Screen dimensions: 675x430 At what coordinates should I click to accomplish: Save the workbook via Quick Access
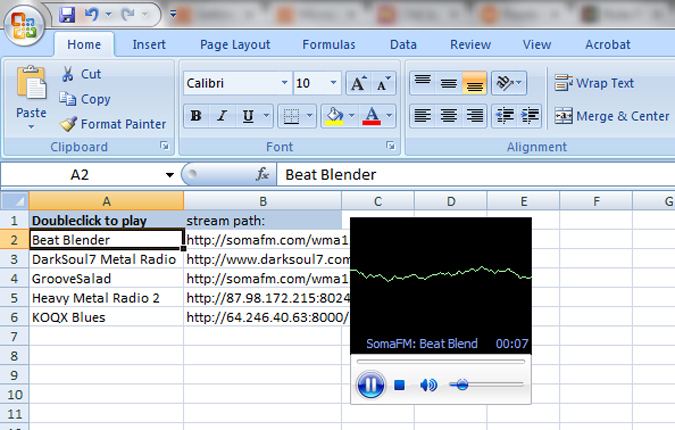(x=68, y=15)
